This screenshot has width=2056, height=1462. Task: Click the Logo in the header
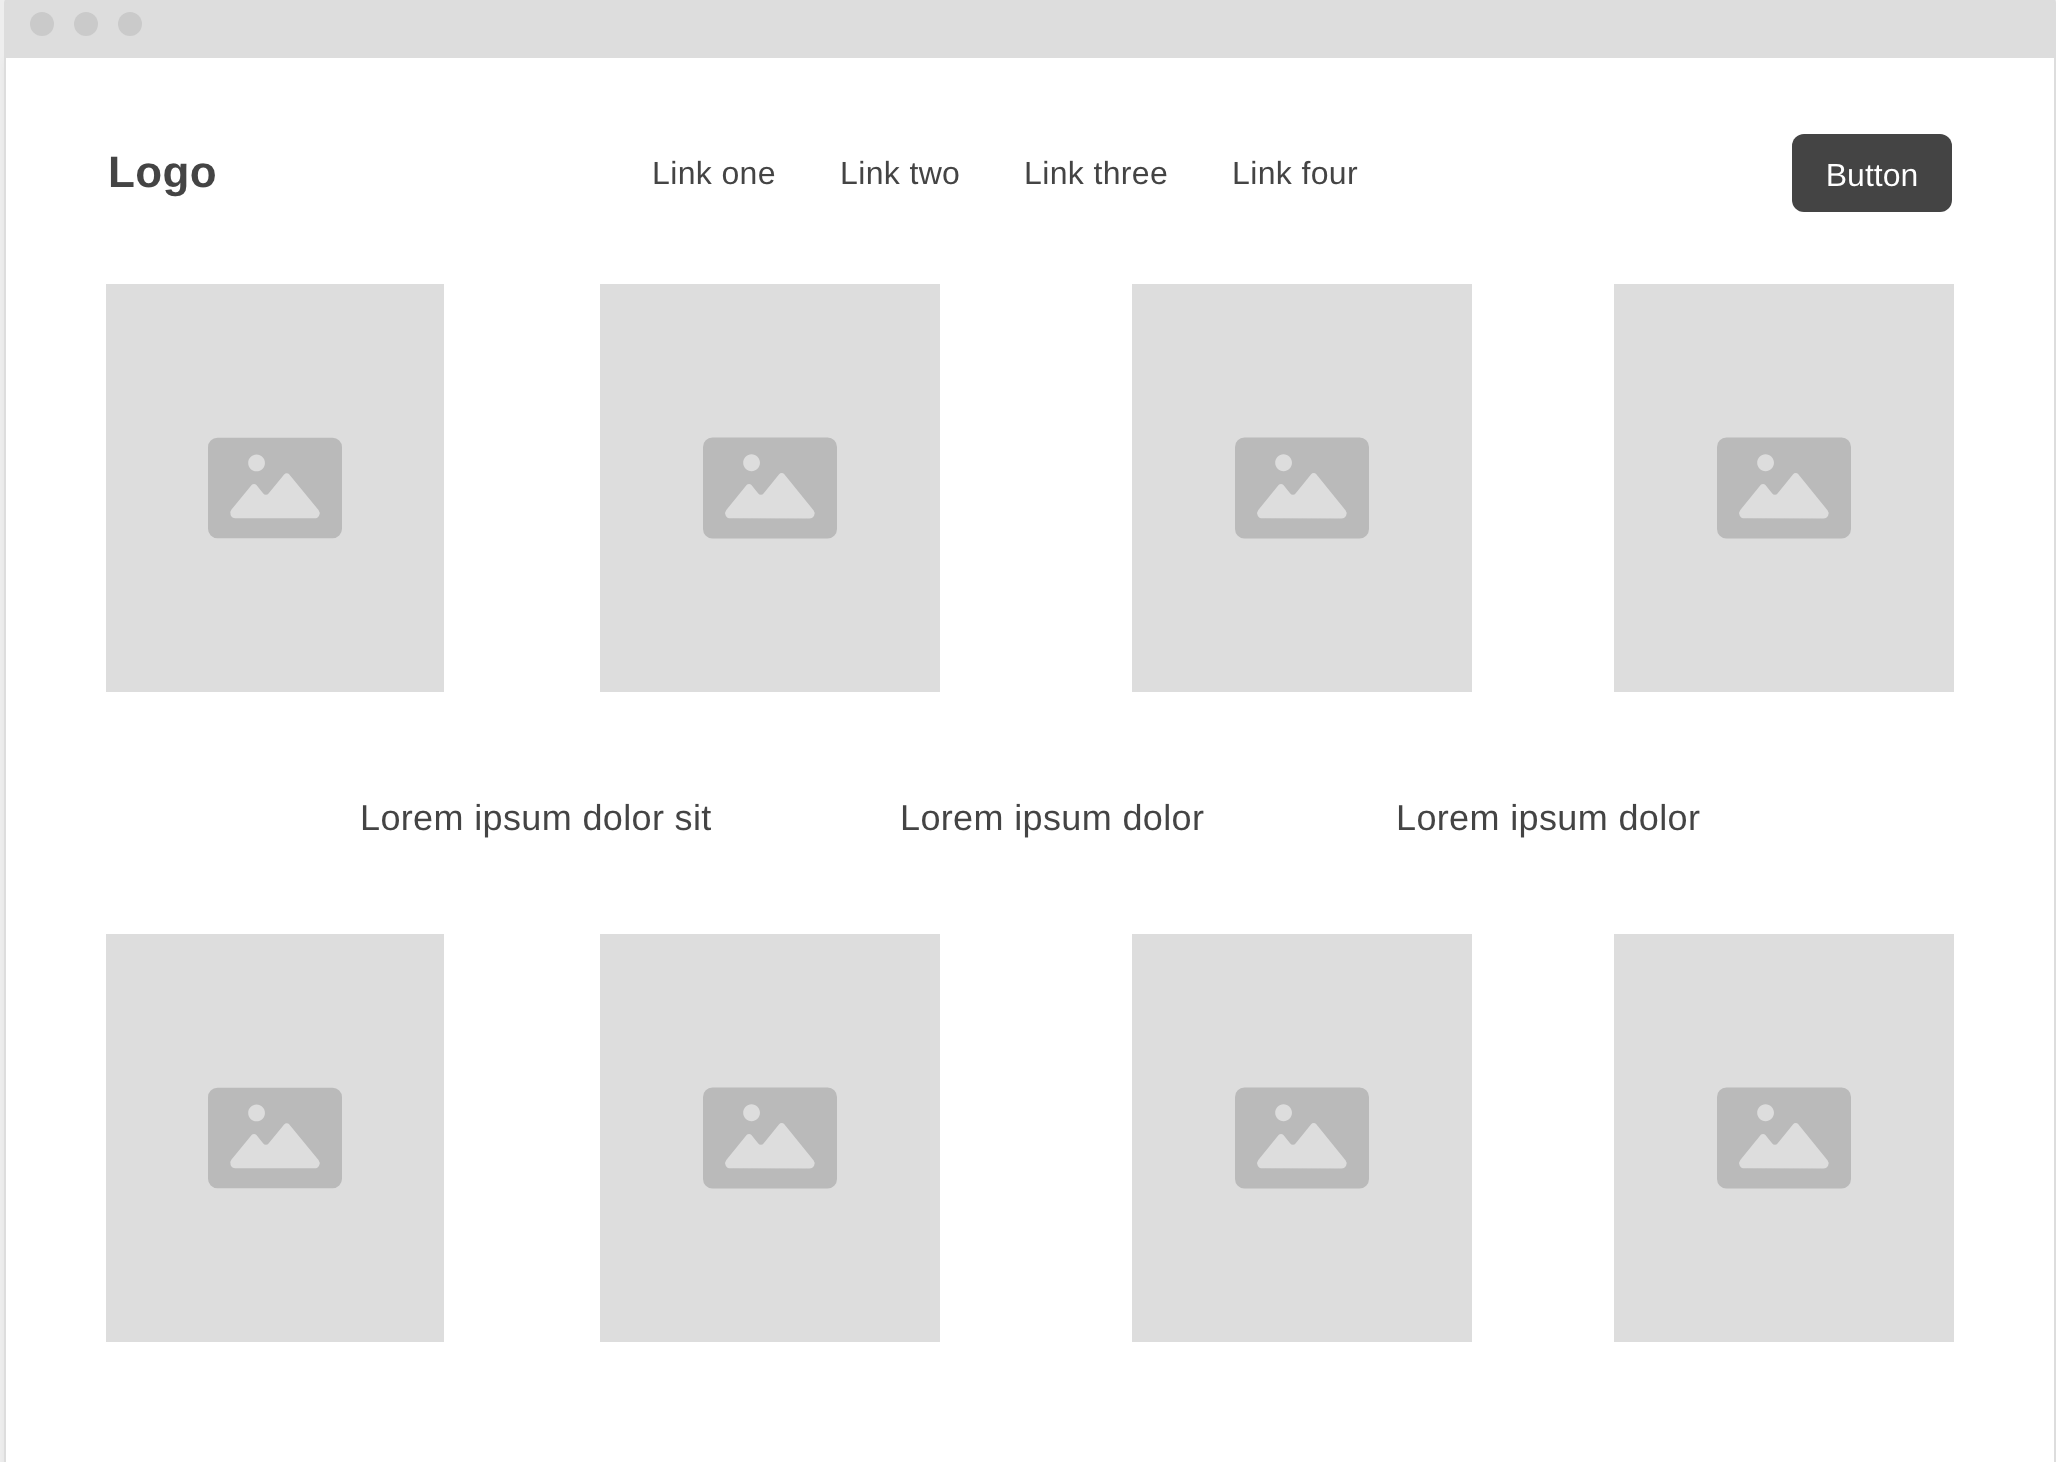tap(162, 173)
